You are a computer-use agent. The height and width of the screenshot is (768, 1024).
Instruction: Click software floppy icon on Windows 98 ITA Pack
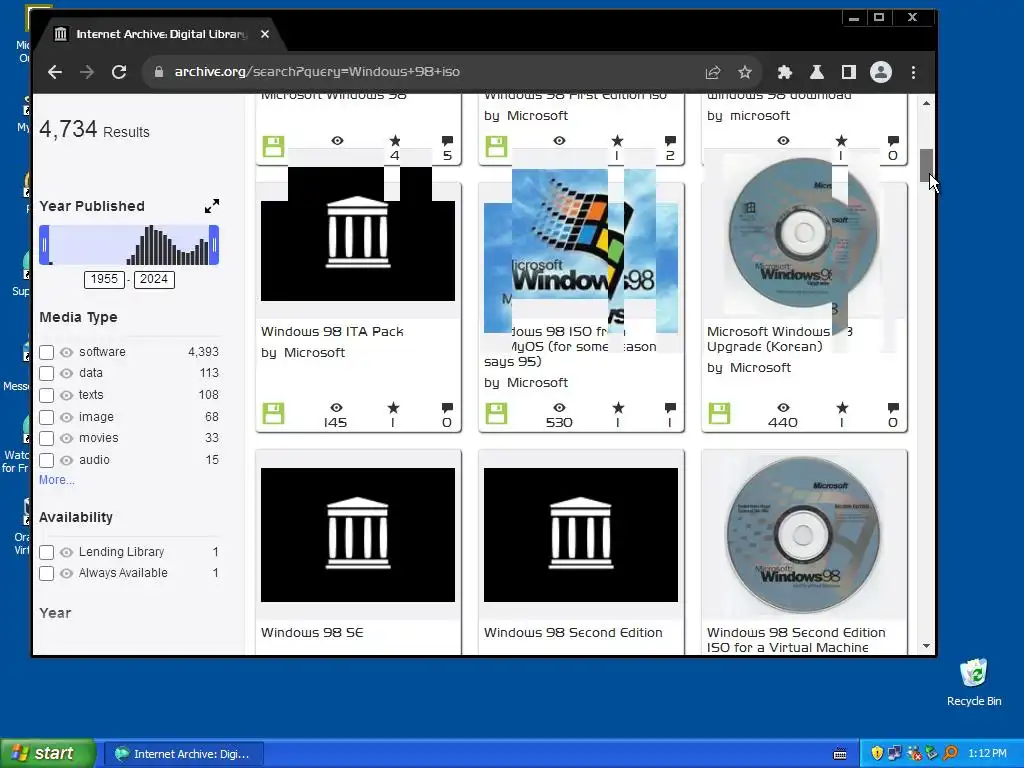pyautogui.click(x=274, y=413)
